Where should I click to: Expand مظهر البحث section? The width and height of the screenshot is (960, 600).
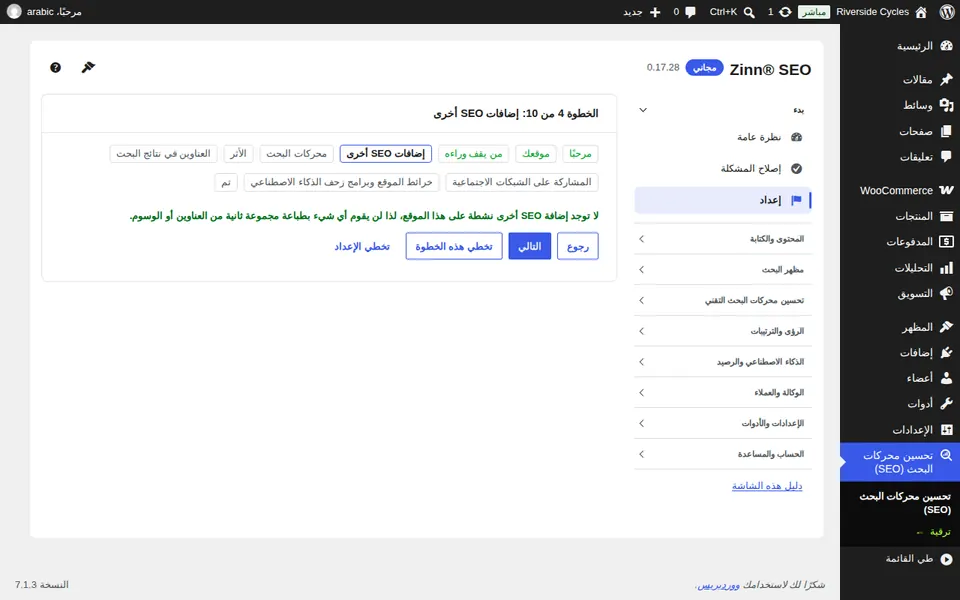[723, 269]
